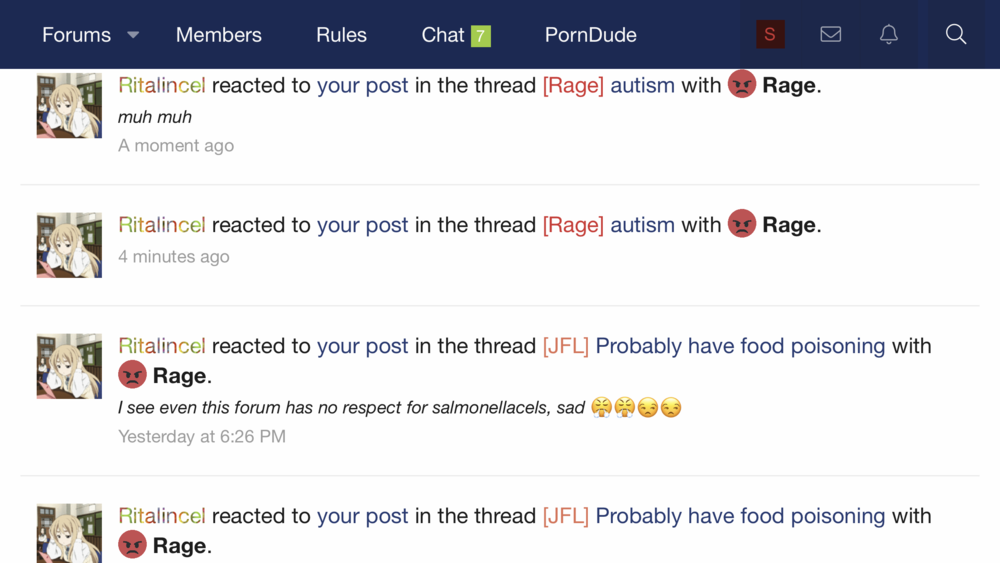Open the notifications bell icon
Image resolution: width=1000 pixels, height=563 pixels.
(888, 34)
